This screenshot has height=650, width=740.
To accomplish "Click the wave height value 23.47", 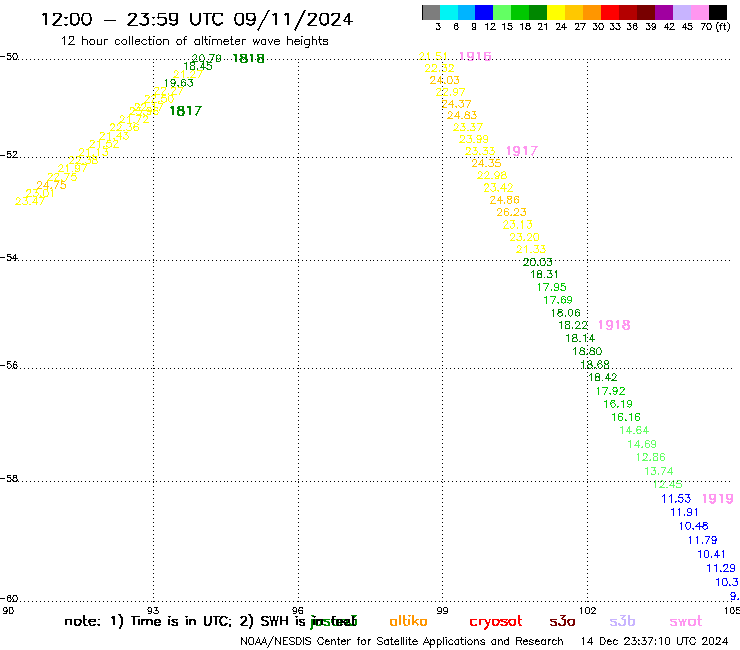I will (30, 202).
